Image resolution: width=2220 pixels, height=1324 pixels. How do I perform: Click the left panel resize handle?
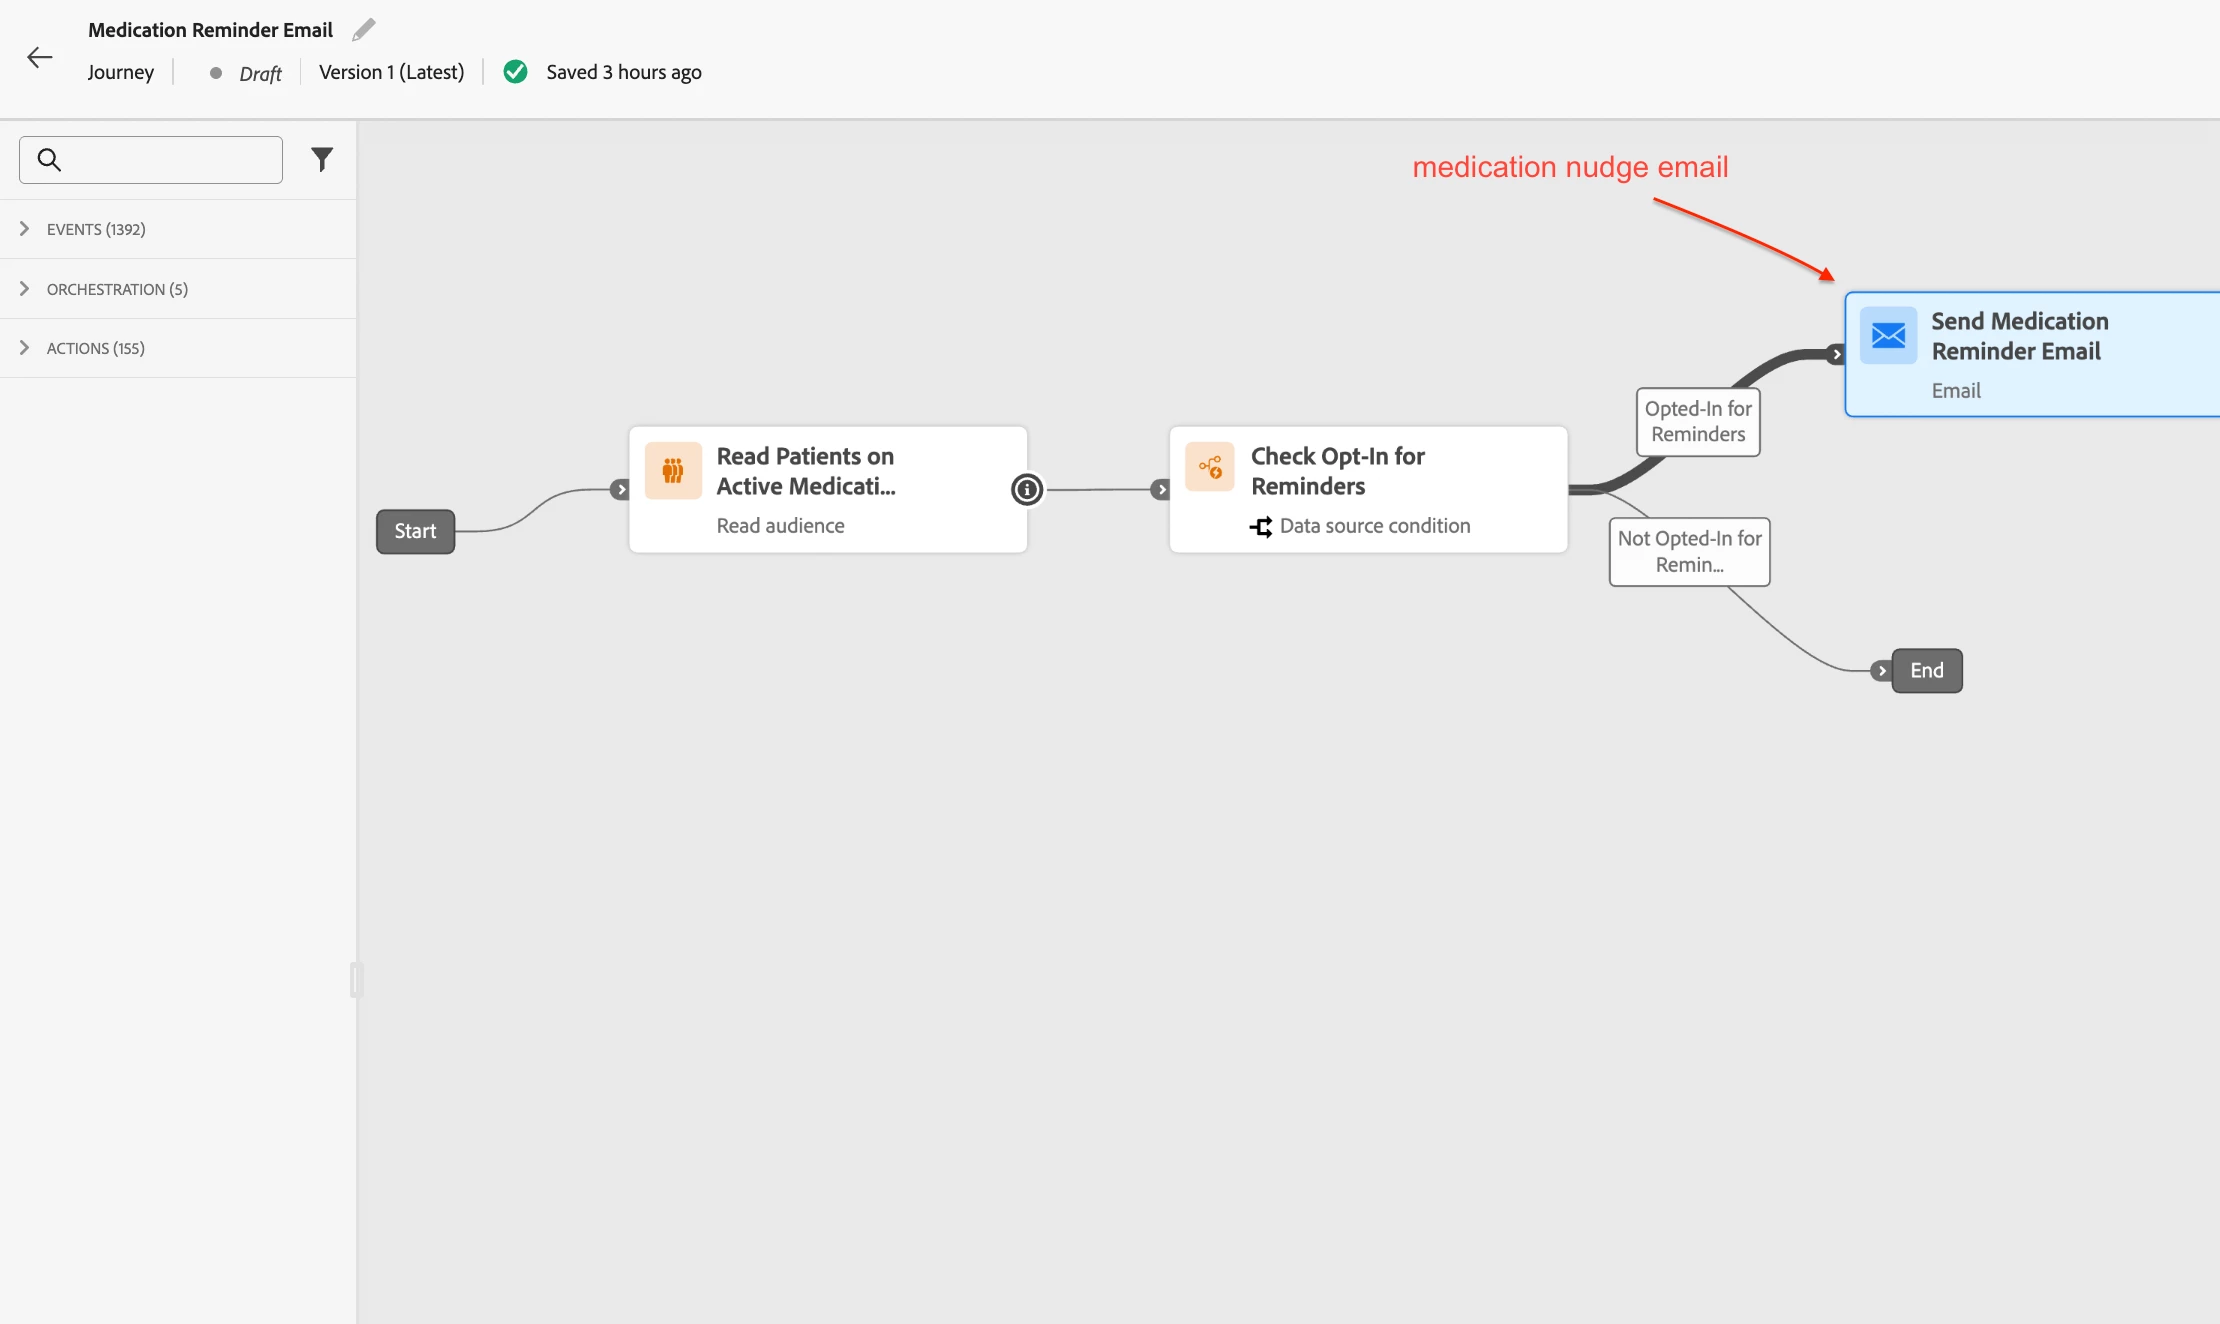(356, 980)
